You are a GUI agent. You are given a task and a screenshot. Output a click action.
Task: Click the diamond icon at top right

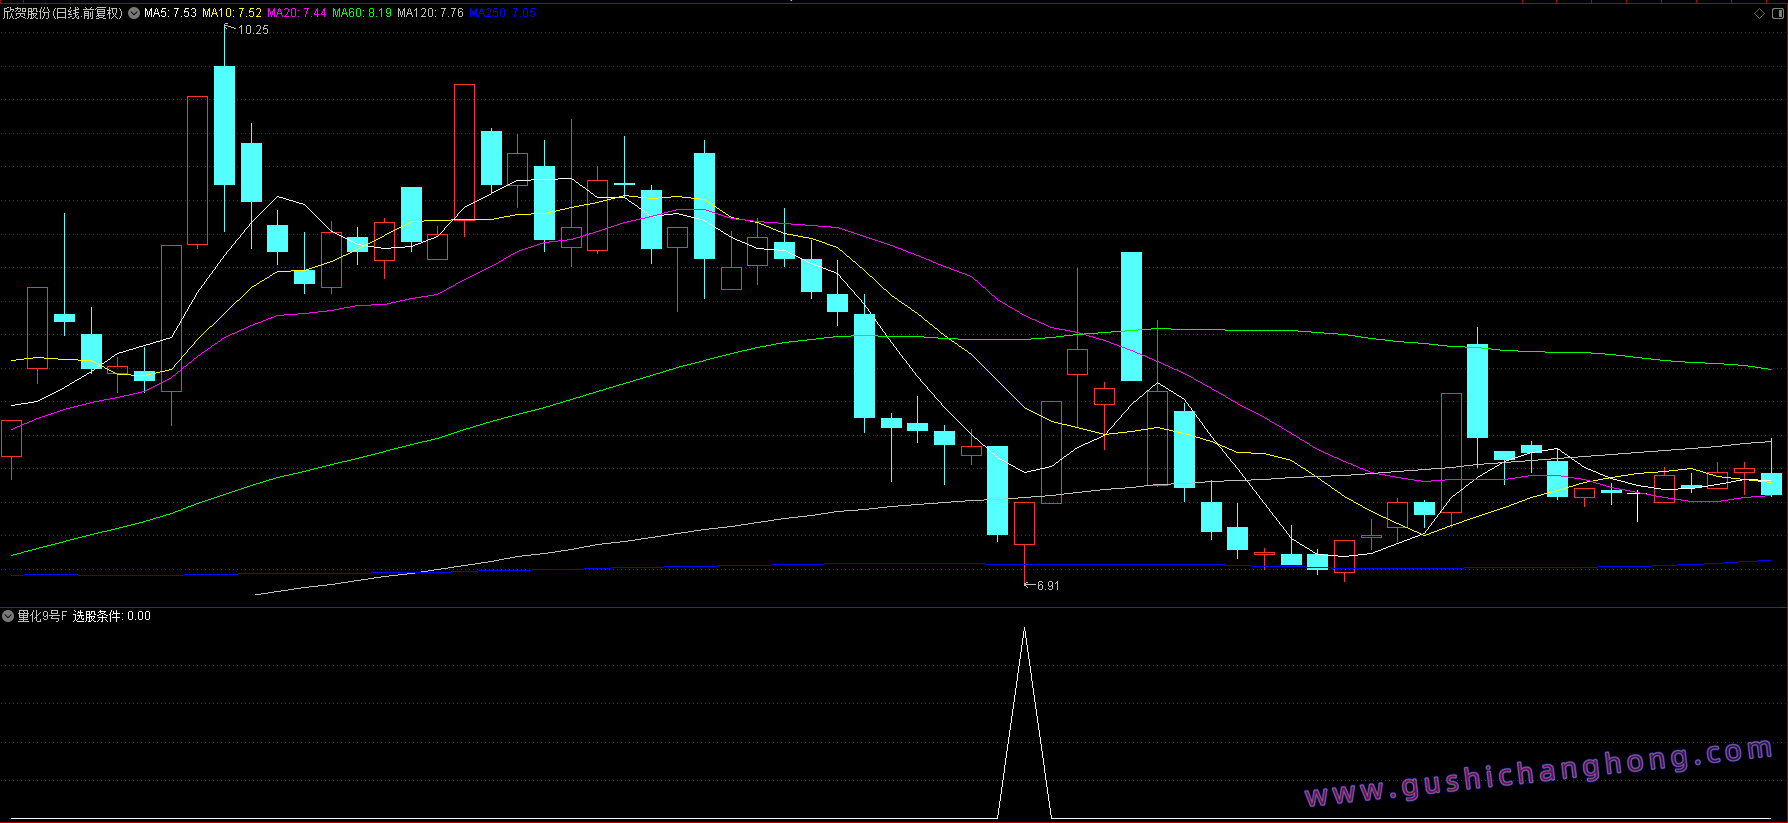(x=1759, y=13)
